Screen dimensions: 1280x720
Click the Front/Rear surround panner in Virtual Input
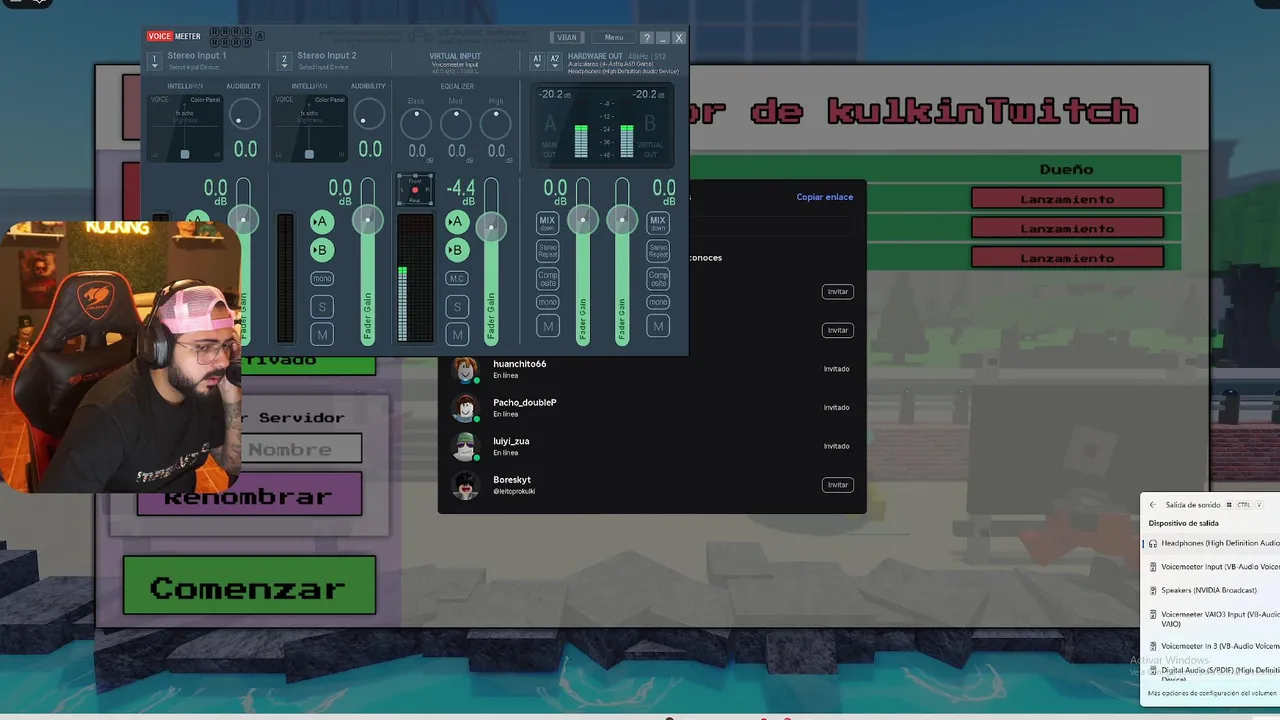pyautogui.click(x=415, y=190)
